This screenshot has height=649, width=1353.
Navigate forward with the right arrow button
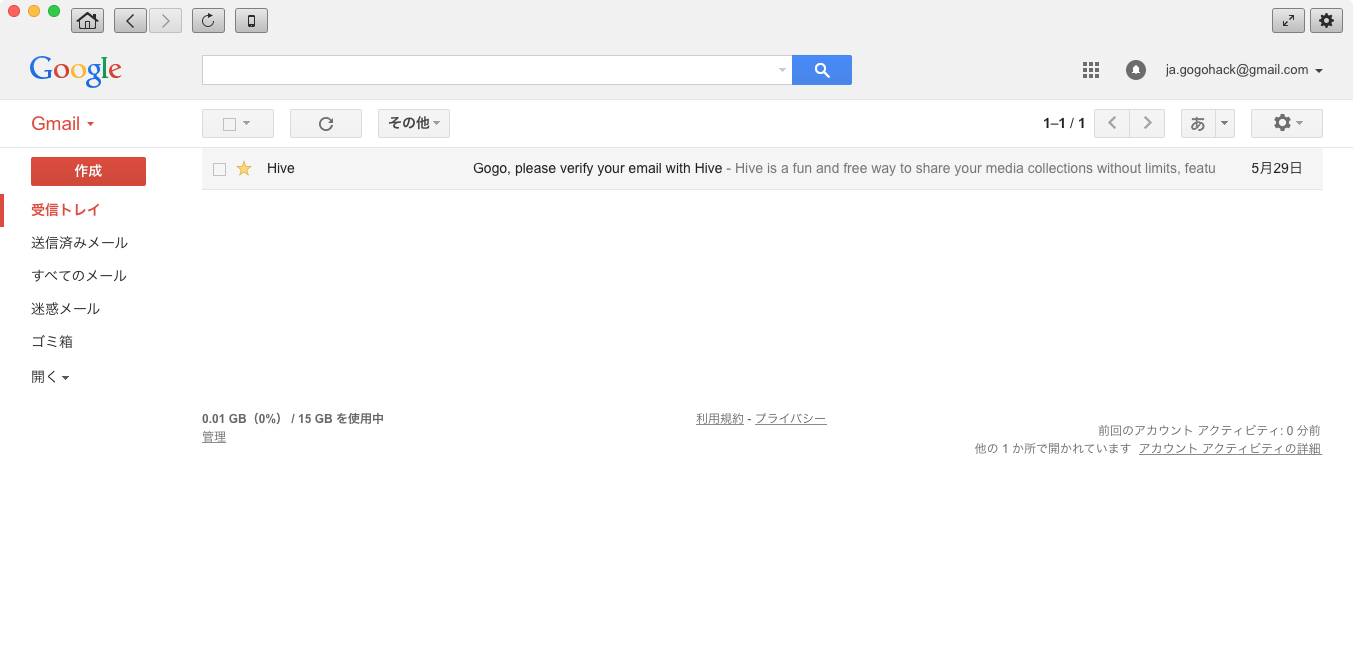(x=165, y=20)
